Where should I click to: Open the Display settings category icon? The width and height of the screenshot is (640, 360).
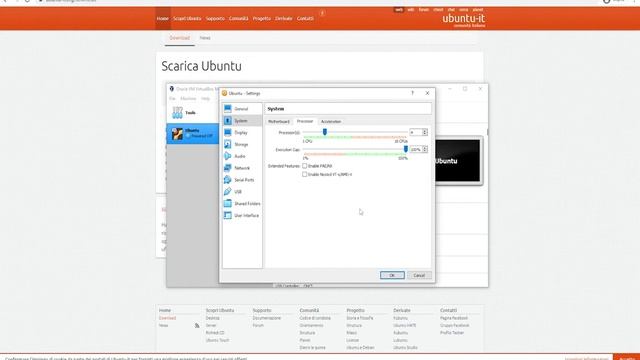pyautogui.click(x=228, y=132)
